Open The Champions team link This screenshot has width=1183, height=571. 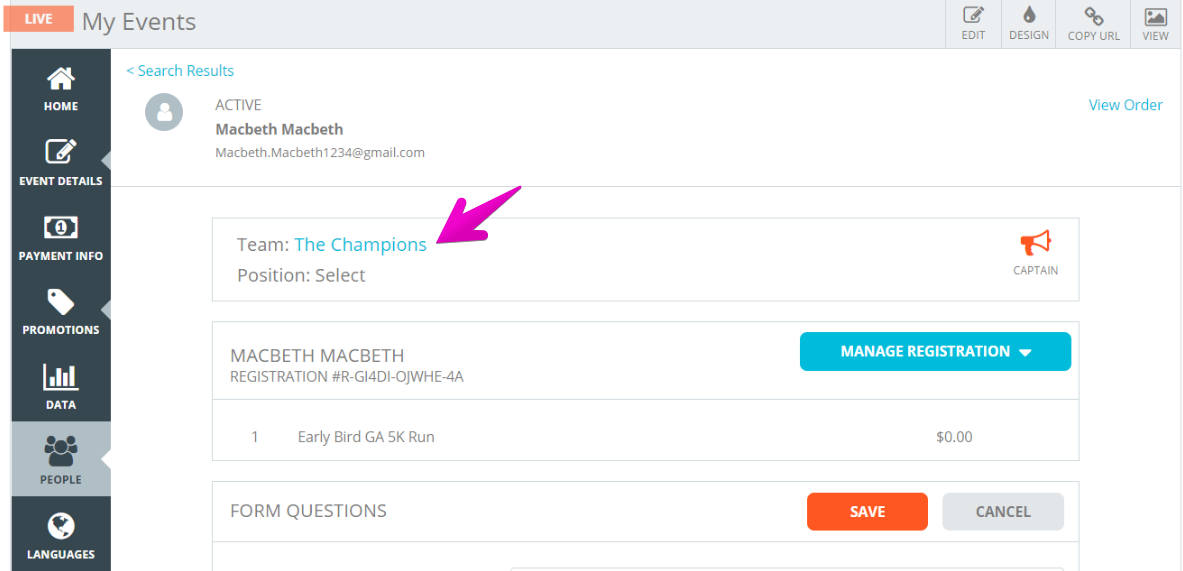pyautogui.click(x=361, y=245)
